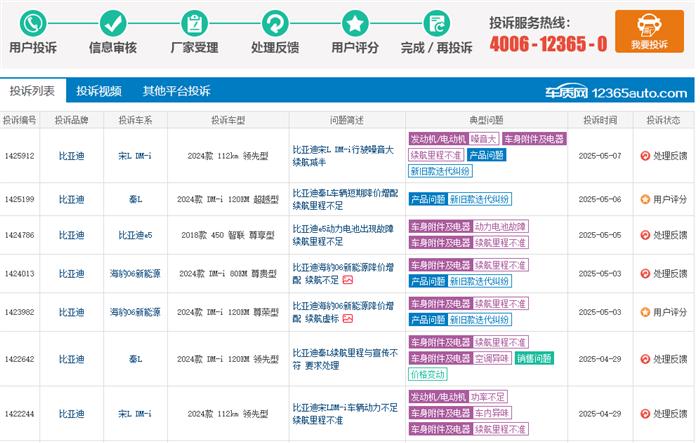Screen dimensions: 700x443
Task: Click the 价格变动 tag
Action: pyautogui.click(x=428, y=374)
